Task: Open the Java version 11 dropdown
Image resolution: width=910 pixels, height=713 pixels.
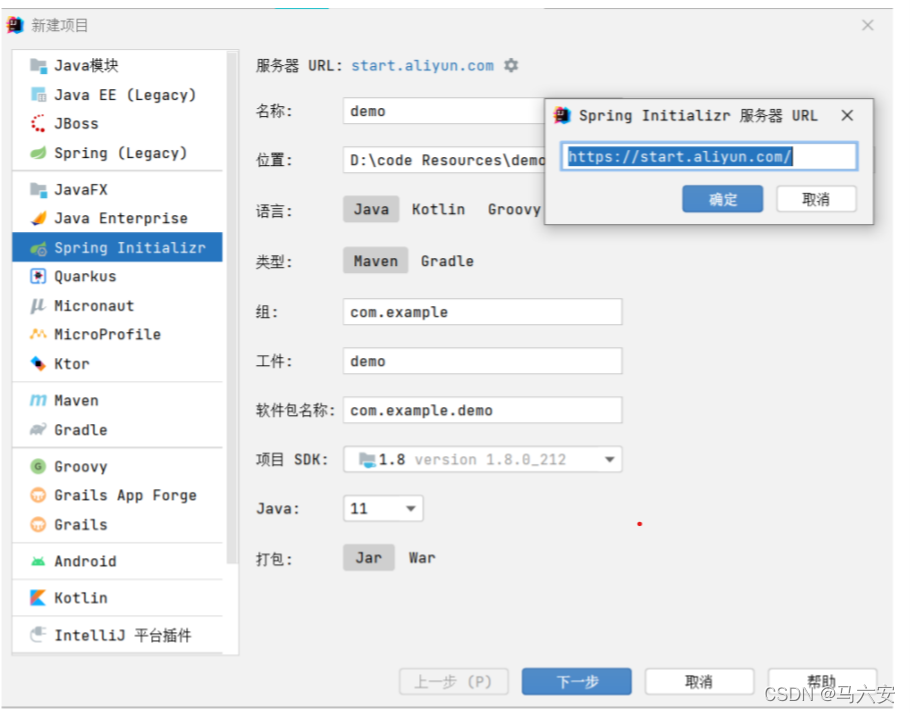Action: [x=383, y=509]
